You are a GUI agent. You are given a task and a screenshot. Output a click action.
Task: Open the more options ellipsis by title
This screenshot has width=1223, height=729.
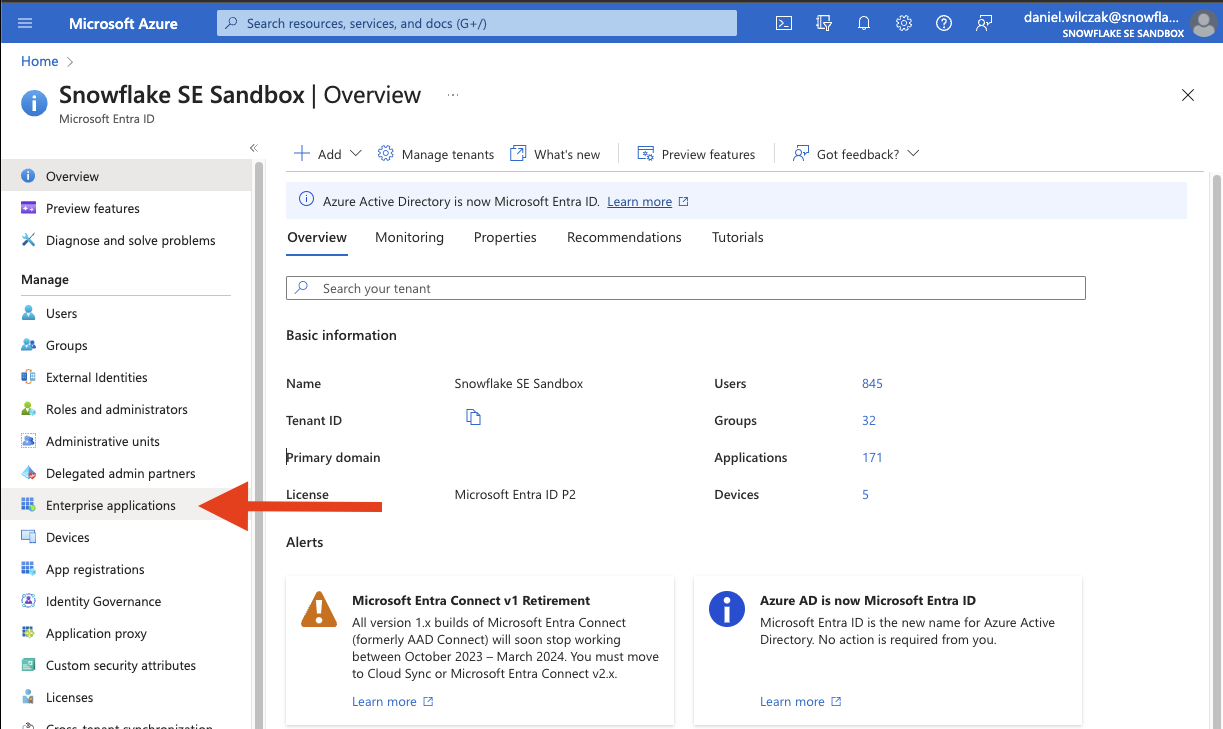[x=453, y=95]
